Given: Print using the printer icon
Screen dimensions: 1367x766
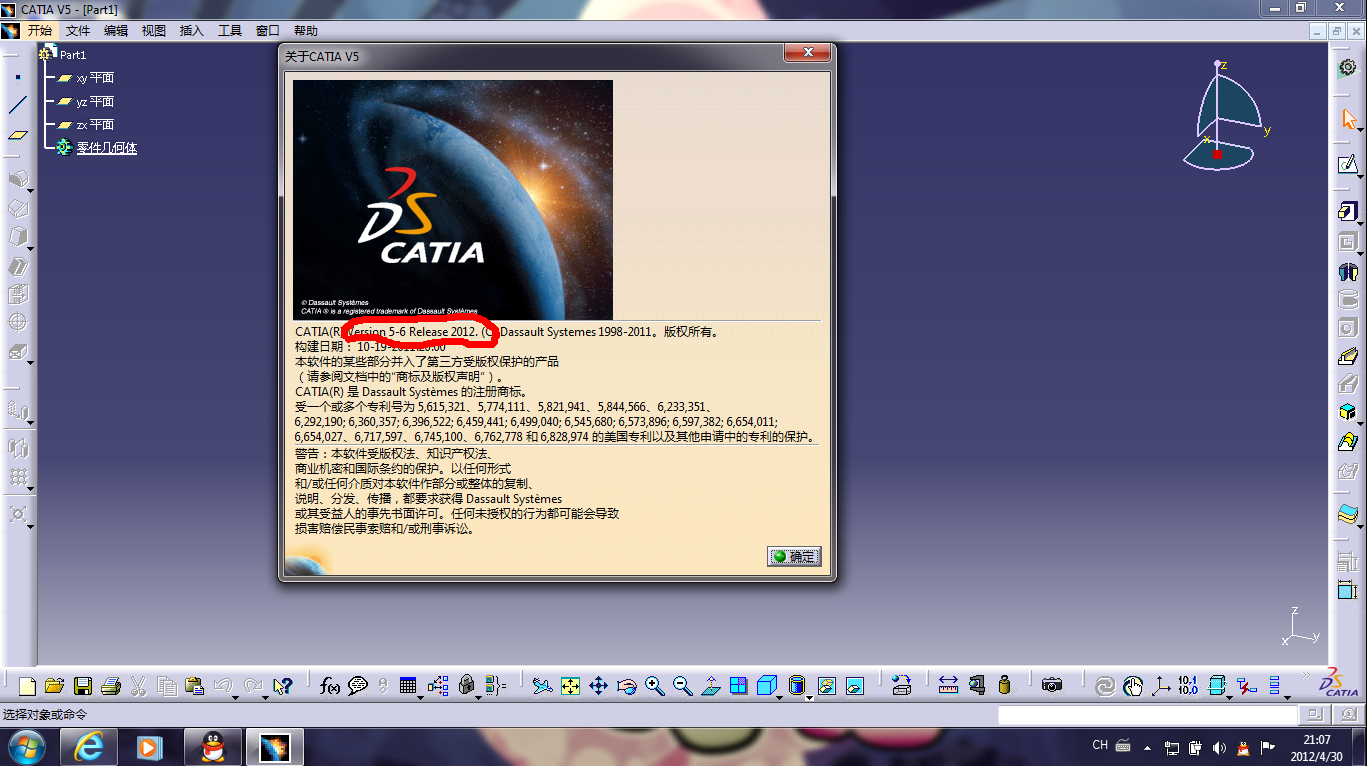Looking at the screenshot, I should [x=111, y=686].
